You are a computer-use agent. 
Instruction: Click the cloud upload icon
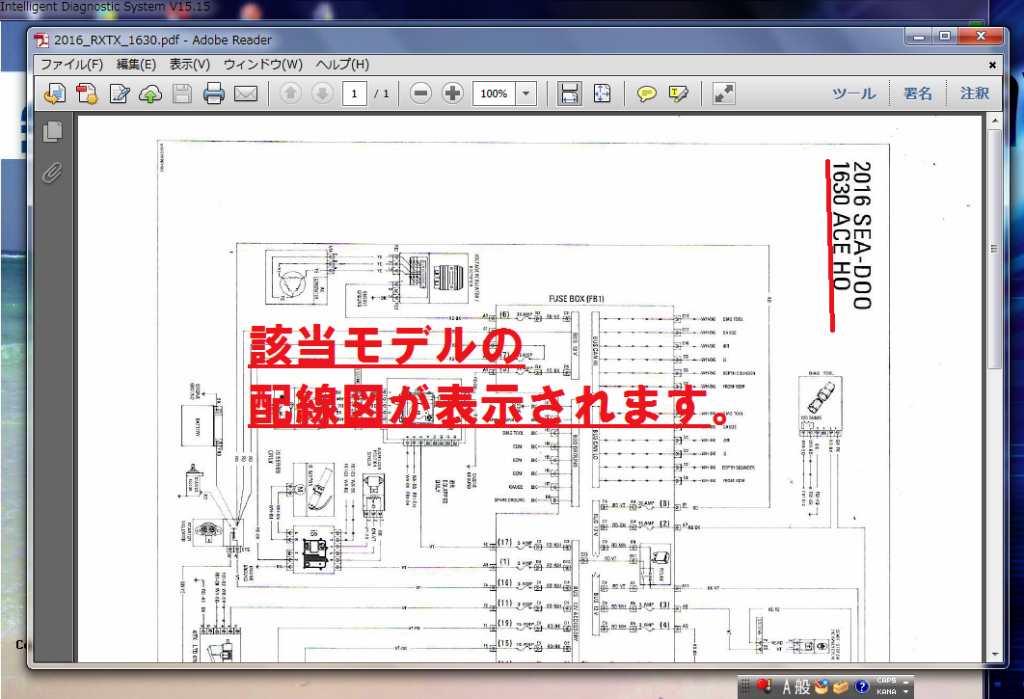[x=150, y=94]
